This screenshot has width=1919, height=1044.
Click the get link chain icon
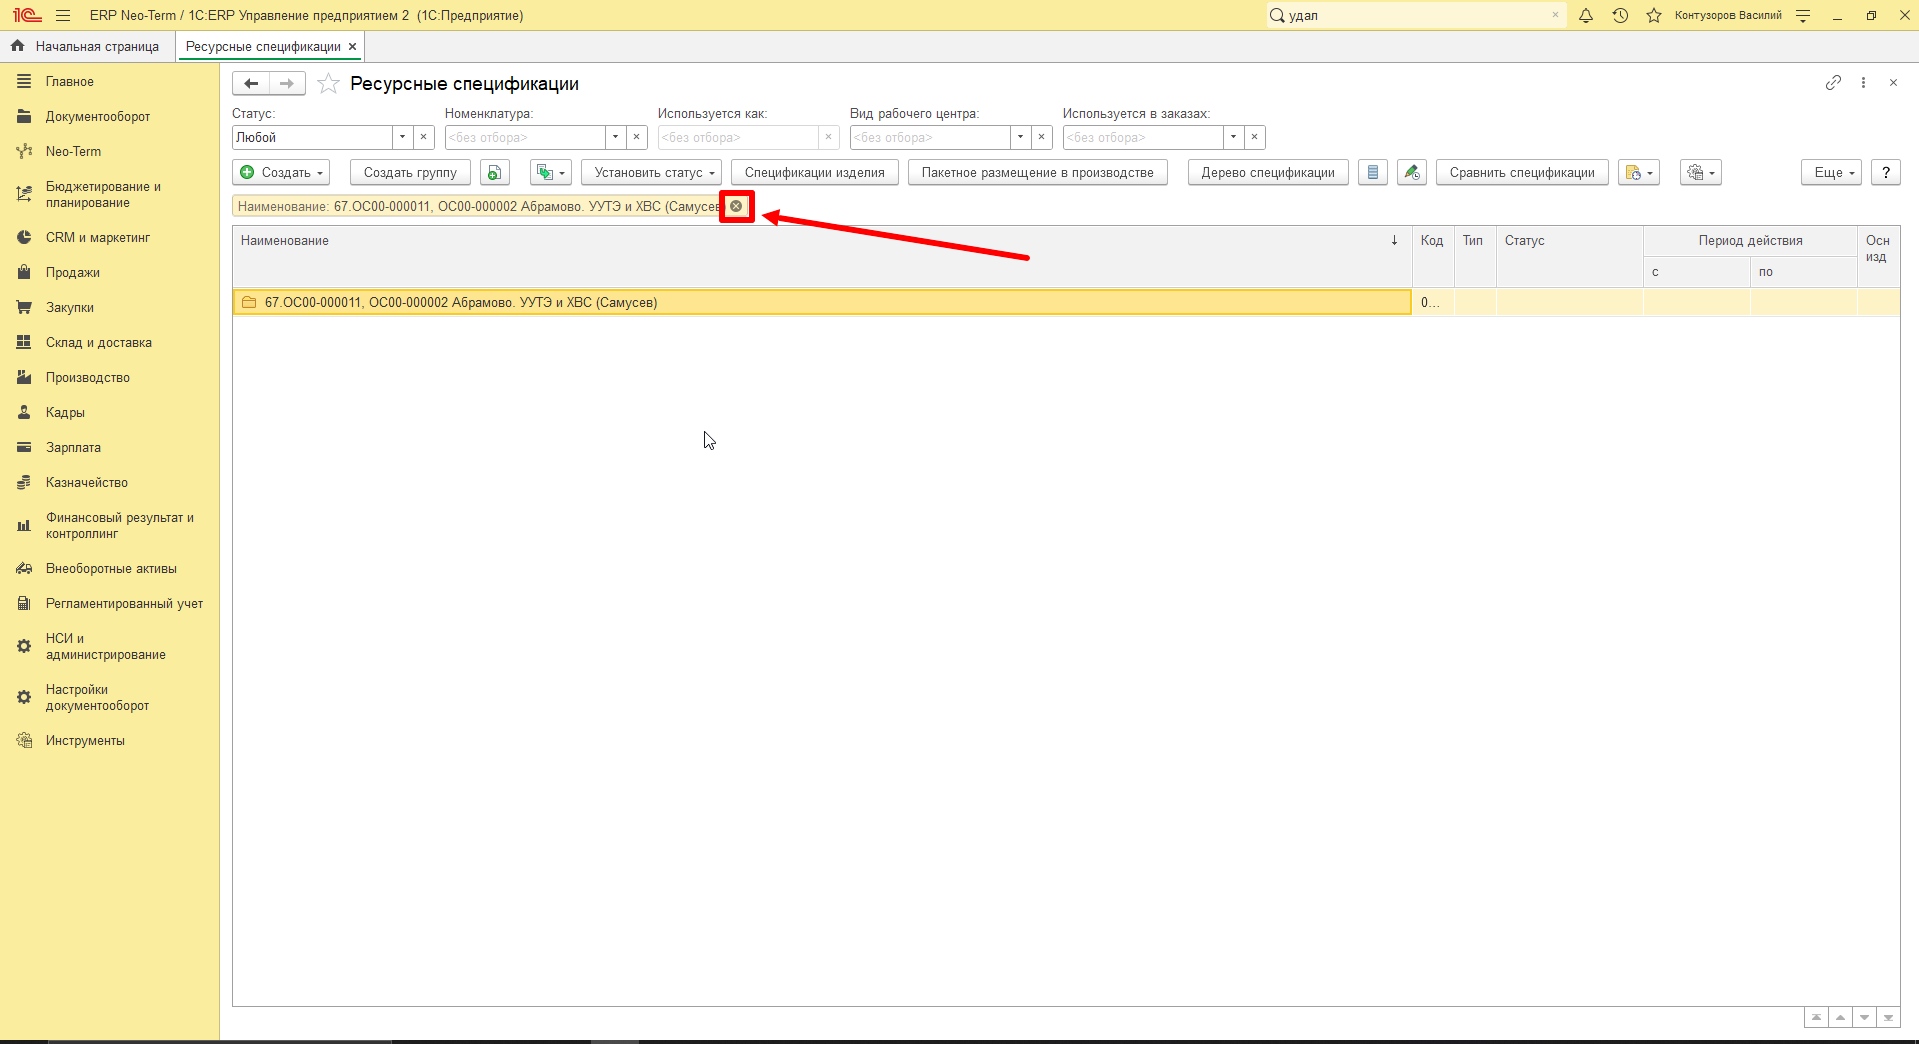[x=1833, y=83]
